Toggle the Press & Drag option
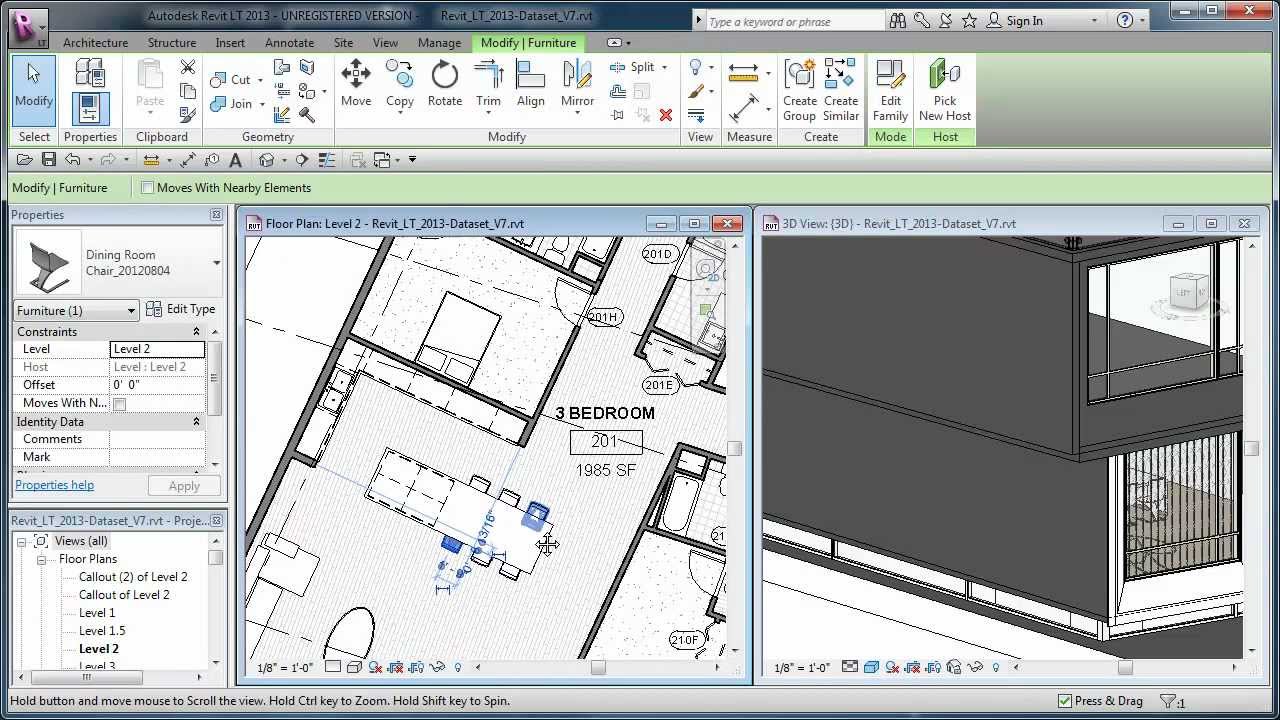This screenshot has height=720, width=1280. (1066, 700)
